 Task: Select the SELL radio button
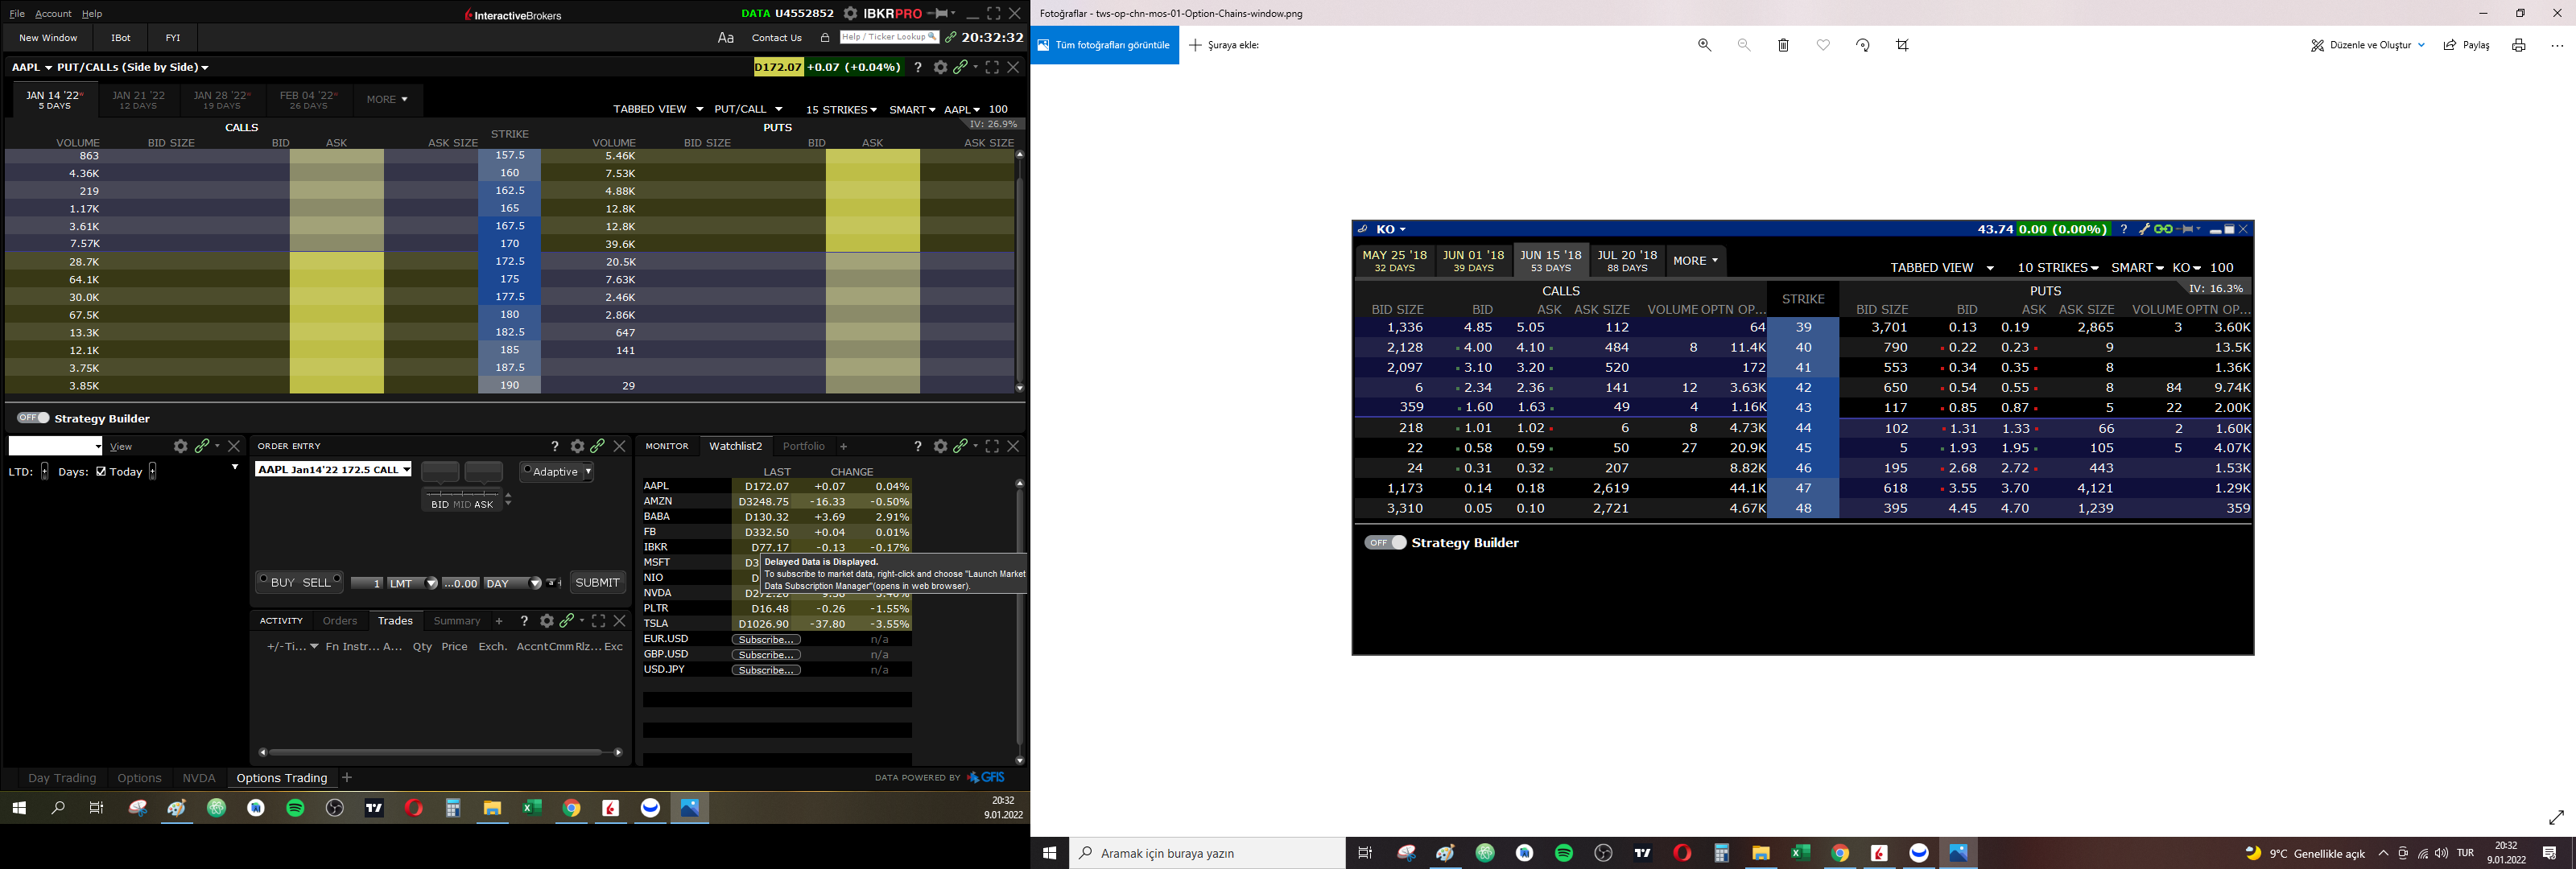[337, 579]
